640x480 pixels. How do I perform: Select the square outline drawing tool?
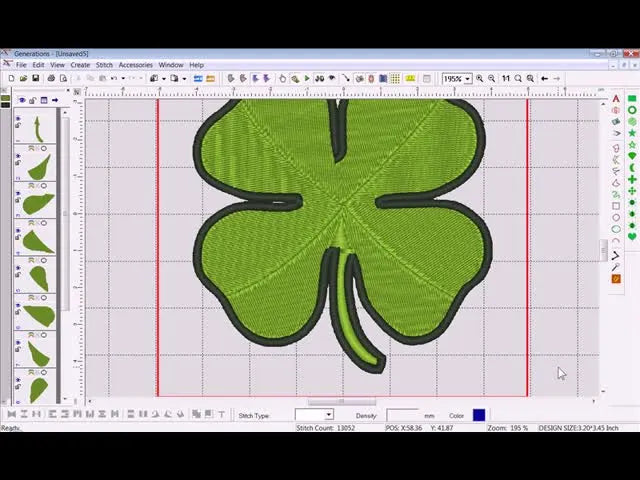click(x=616, y=206)
